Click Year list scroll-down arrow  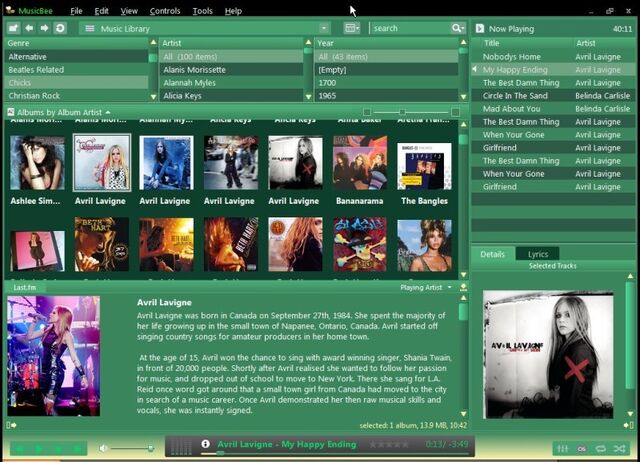pyautogui.click(x=463, y=97)
